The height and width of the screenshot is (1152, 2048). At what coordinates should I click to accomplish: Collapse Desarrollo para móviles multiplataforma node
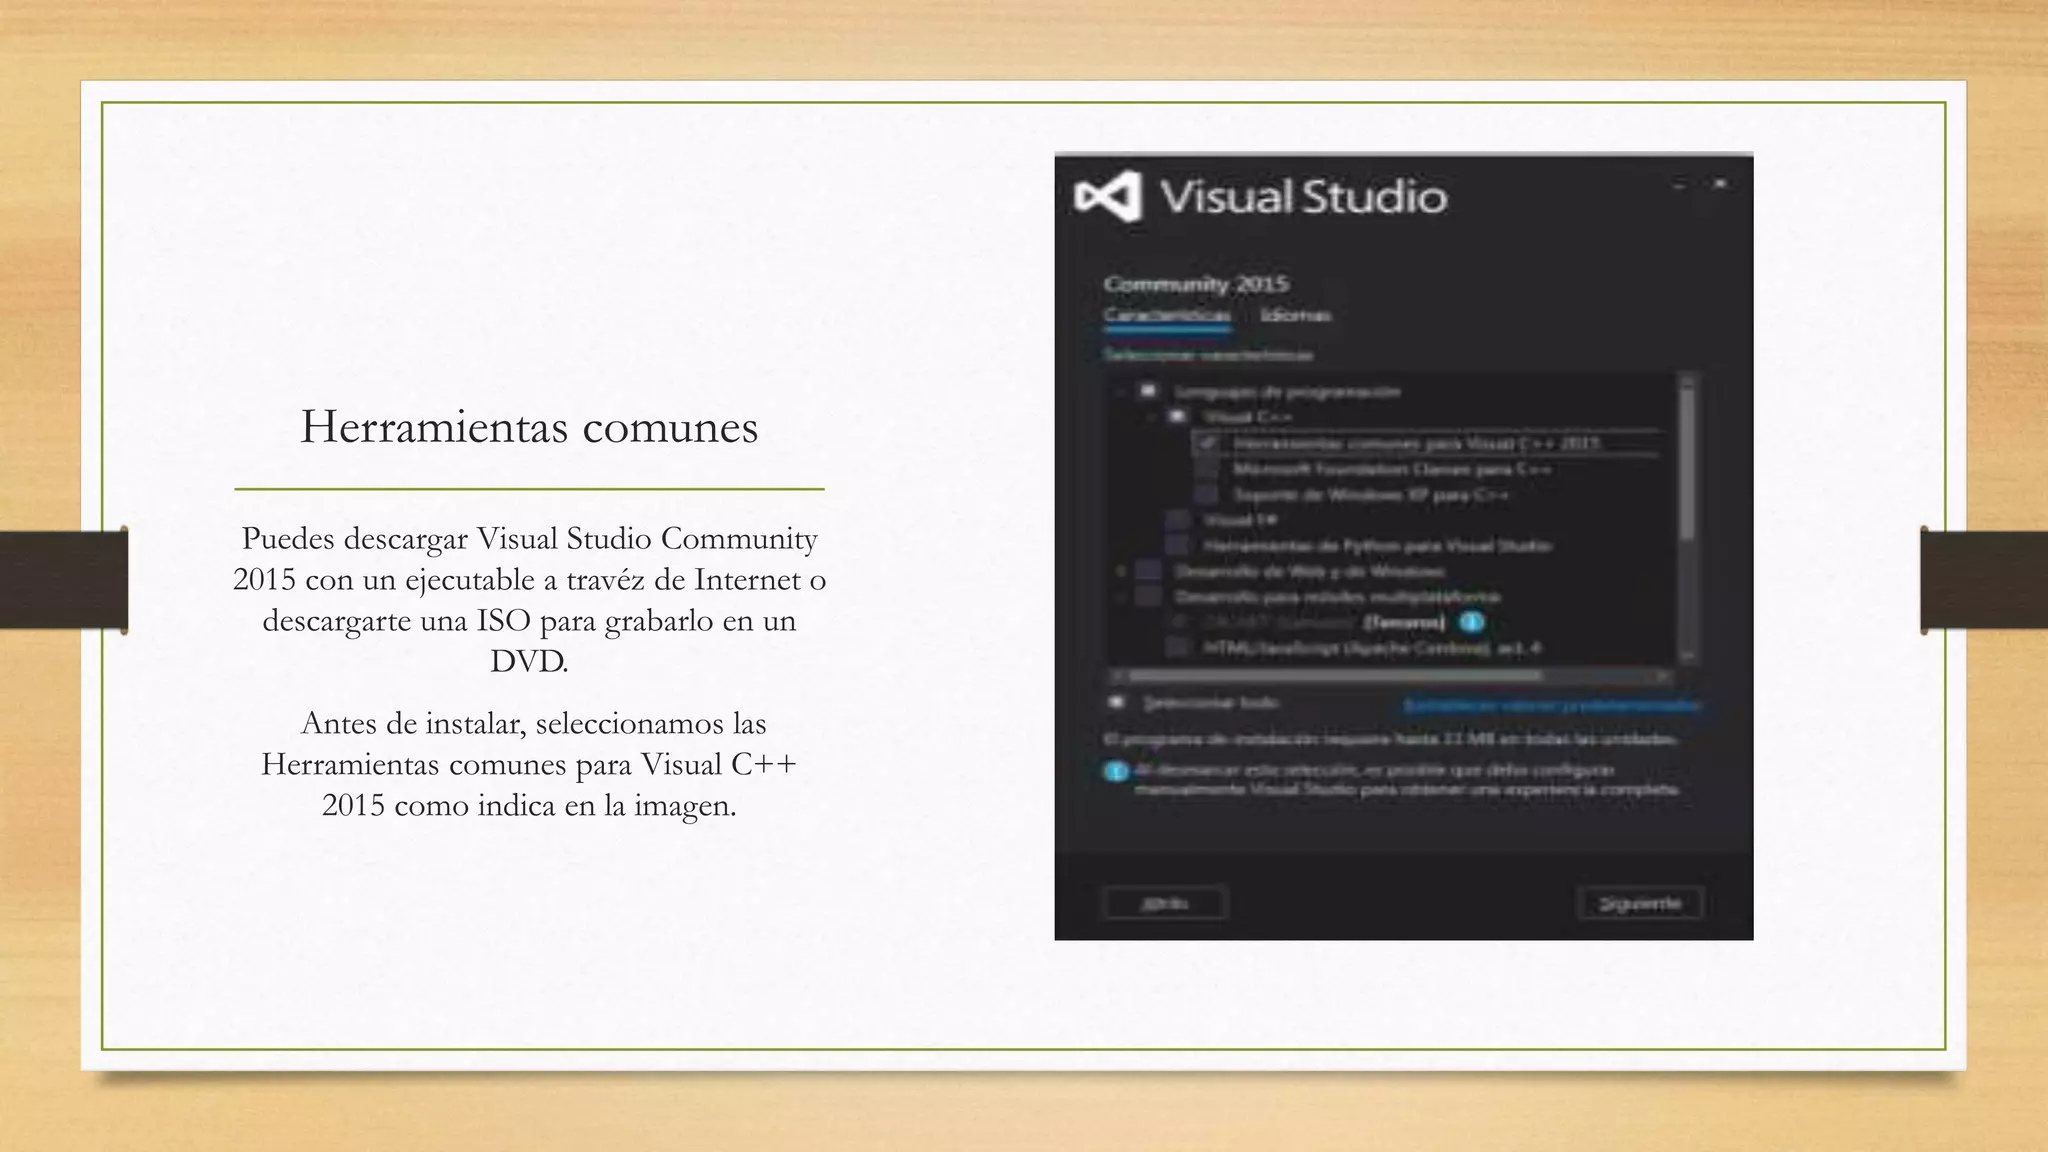pos(1122,597)
